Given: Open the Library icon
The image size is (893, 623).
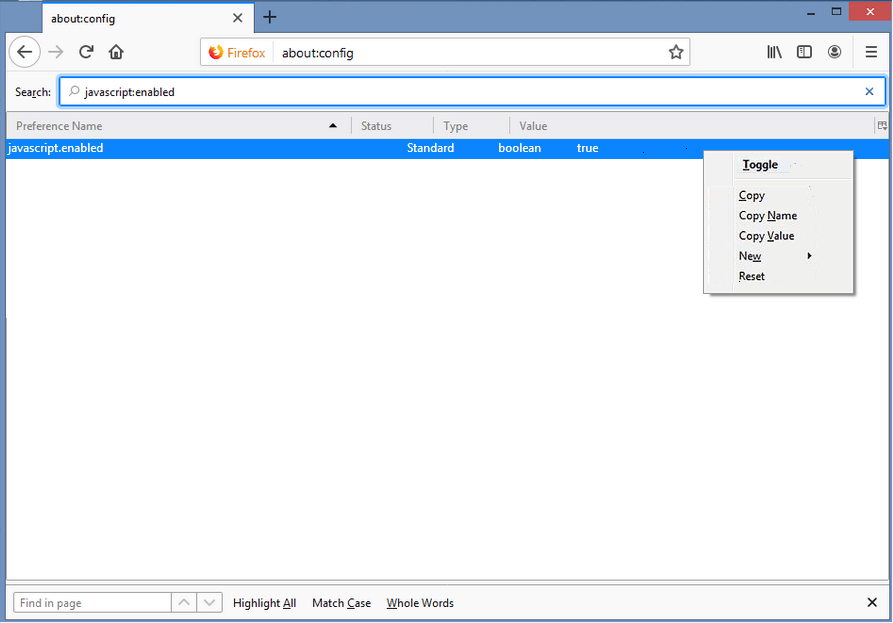Looking at the screenshot, I should pos(774,51).
